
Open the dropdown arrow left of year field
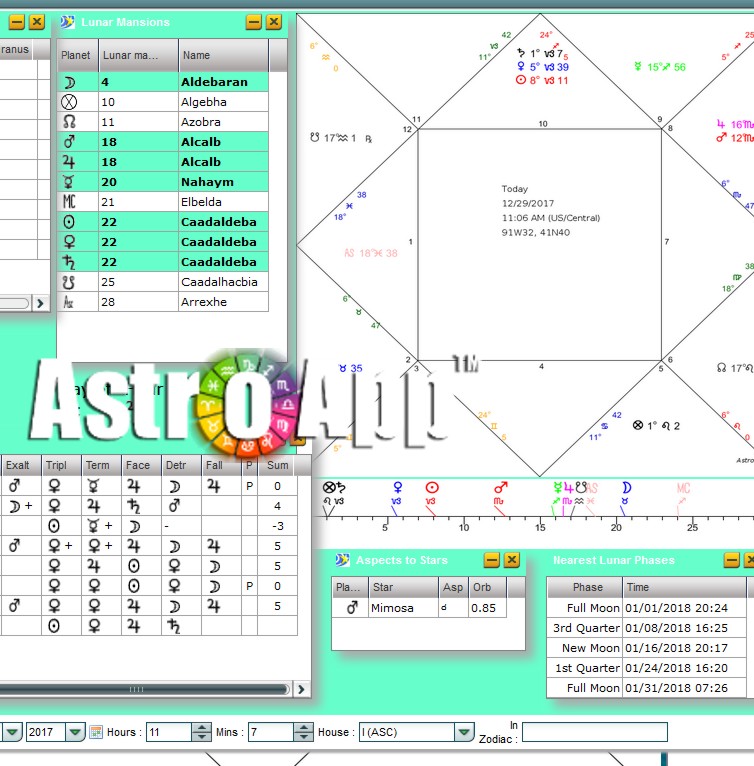pyautogui.click(x=12, y=732)
